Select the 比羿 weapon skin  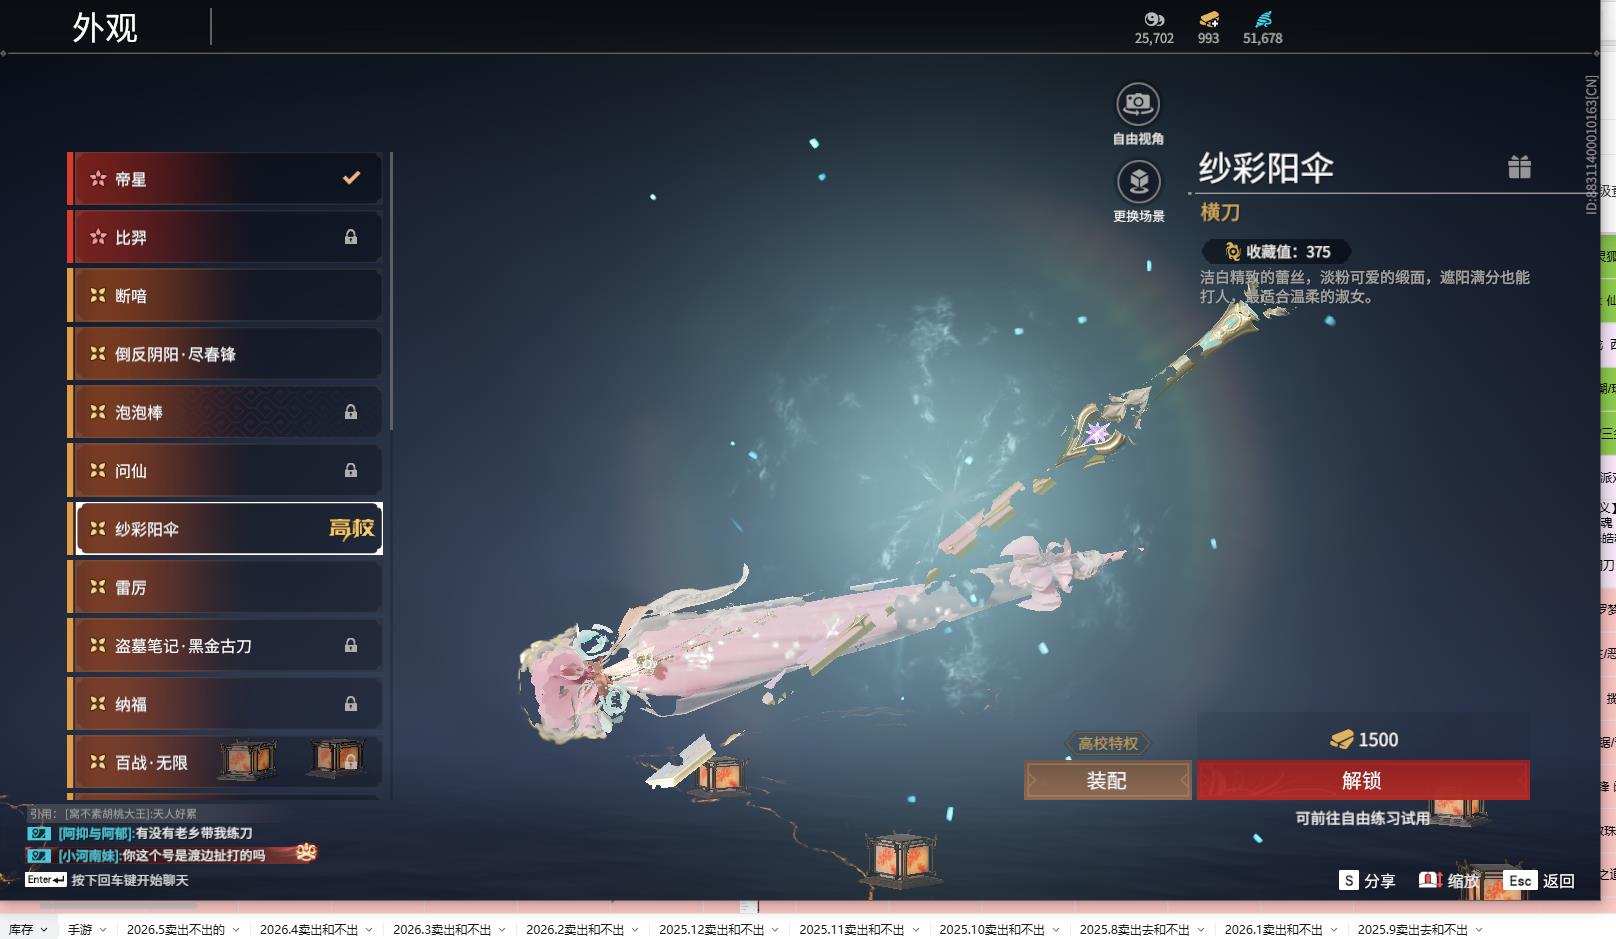coord(225,237)
